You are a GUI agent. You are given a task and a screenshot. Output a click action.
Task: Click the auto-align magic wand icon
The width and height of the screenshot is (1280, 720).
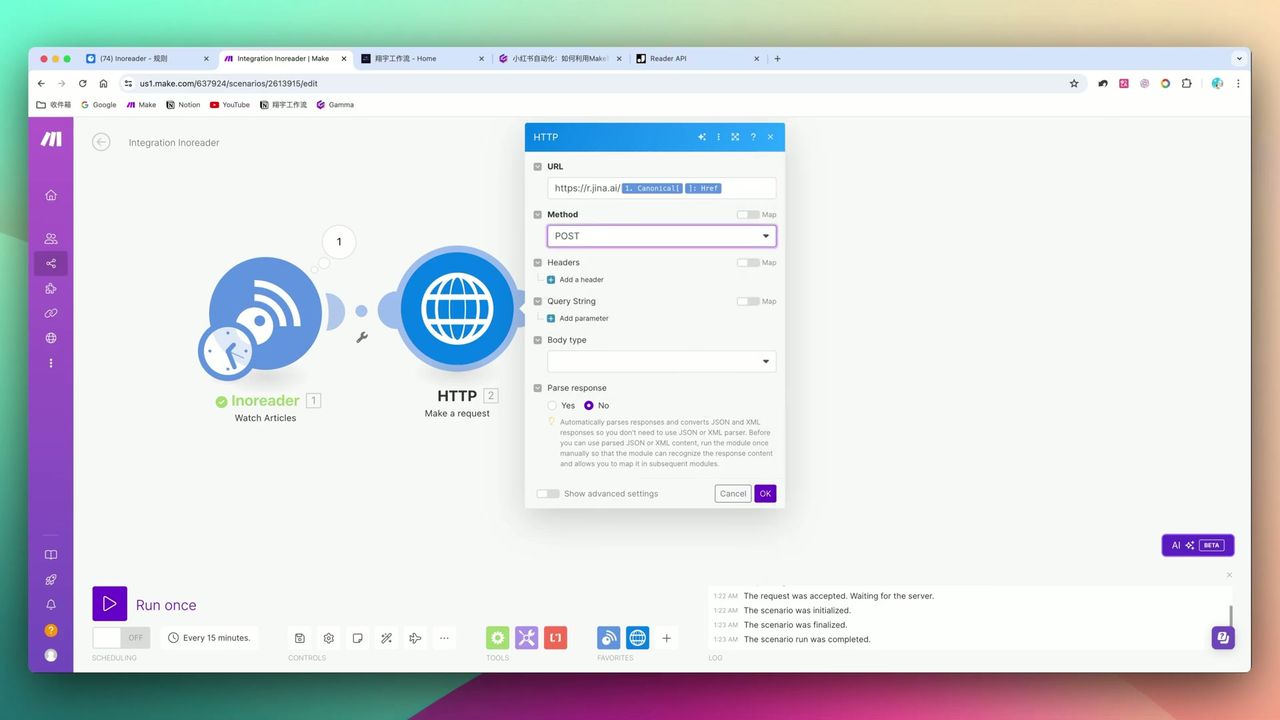point(386,638)
